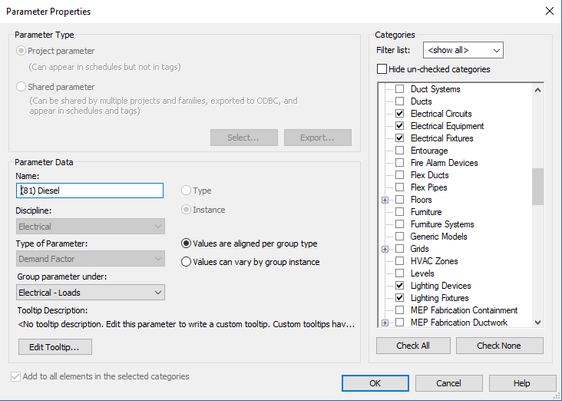Toggle Hide un-checked categories
Screen dimensions: 562x401
(x=382, y=69)
